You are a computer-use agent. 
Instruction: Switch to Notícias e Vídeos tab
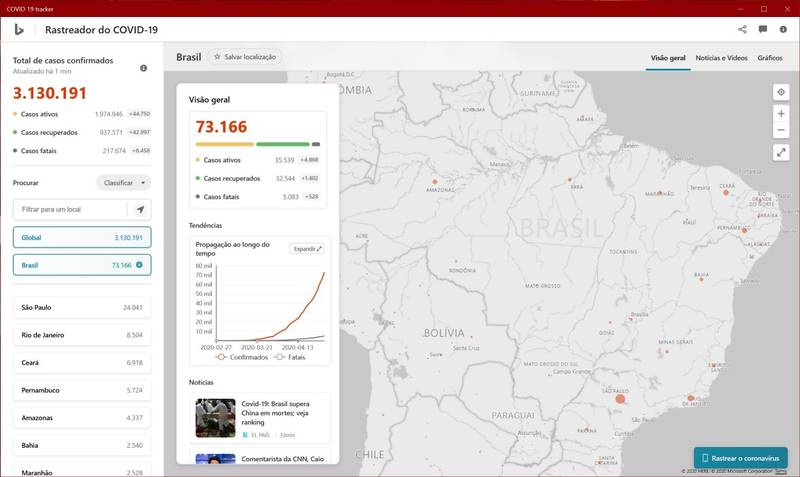(721, 58)
